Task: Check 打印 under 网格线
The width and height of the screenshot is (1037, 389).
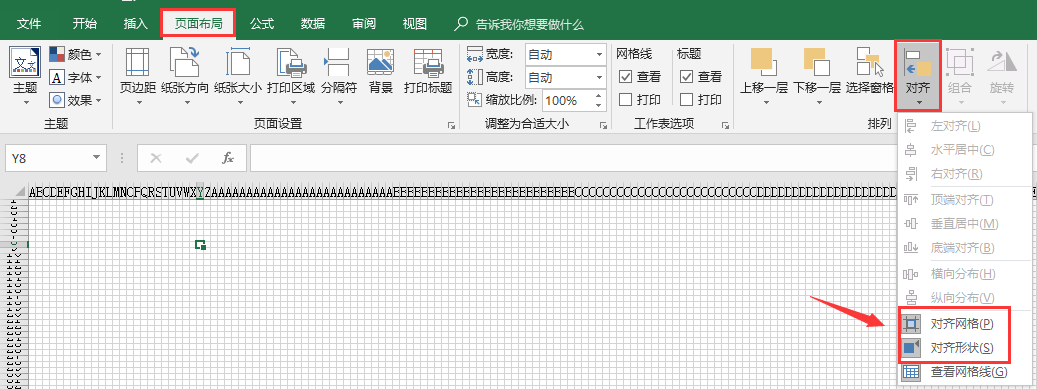Action: pyautogui.click(x=625, y=100)
